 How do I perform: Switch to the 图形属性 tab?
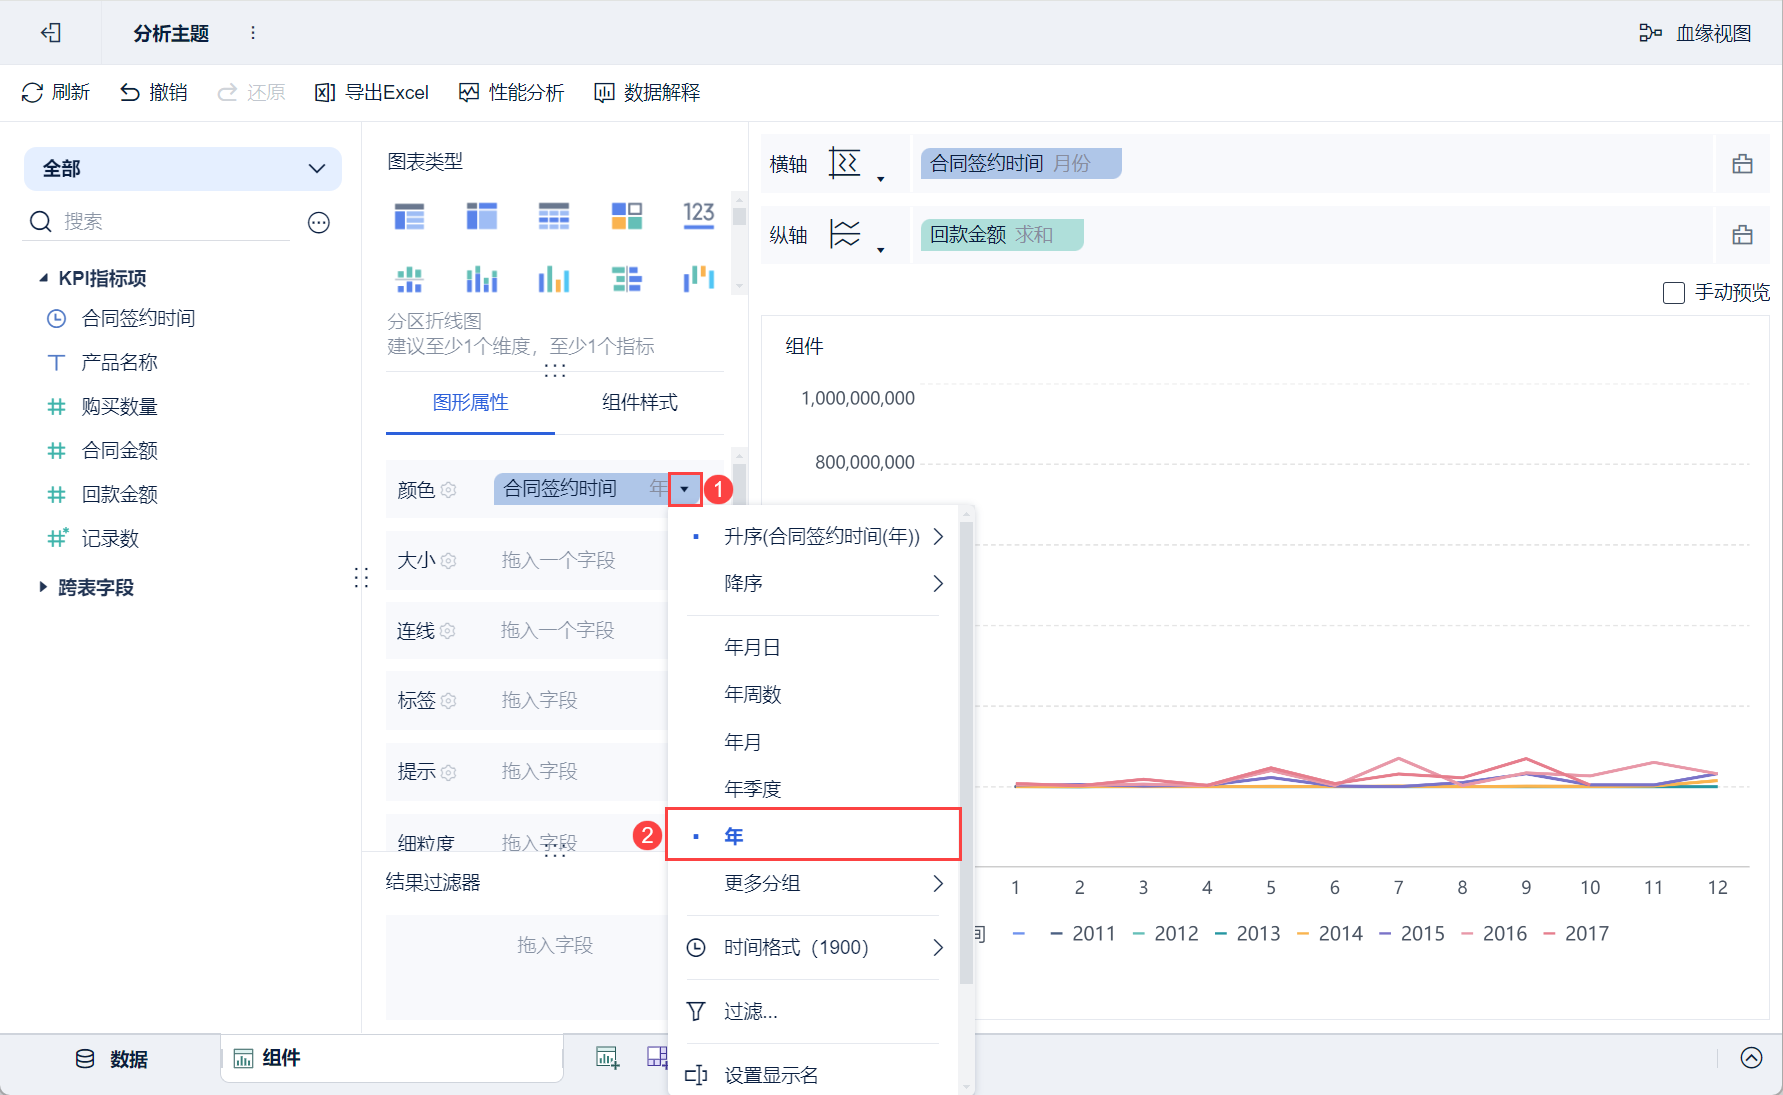(471, 403)
